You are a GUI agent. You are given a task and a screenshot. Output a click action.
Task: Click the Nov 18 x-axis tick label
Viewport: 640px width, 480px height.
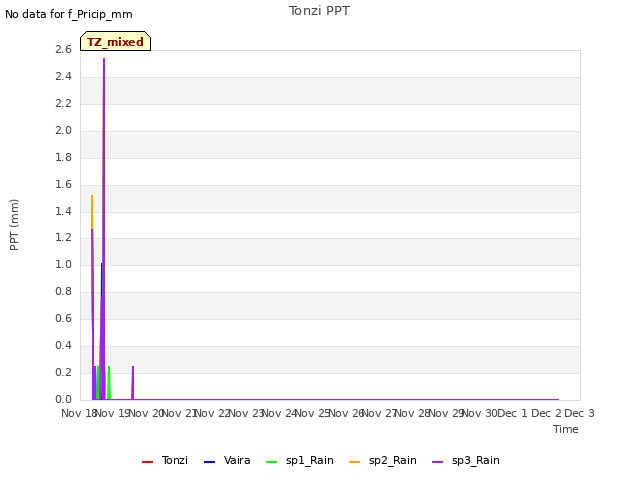[79, 413]
